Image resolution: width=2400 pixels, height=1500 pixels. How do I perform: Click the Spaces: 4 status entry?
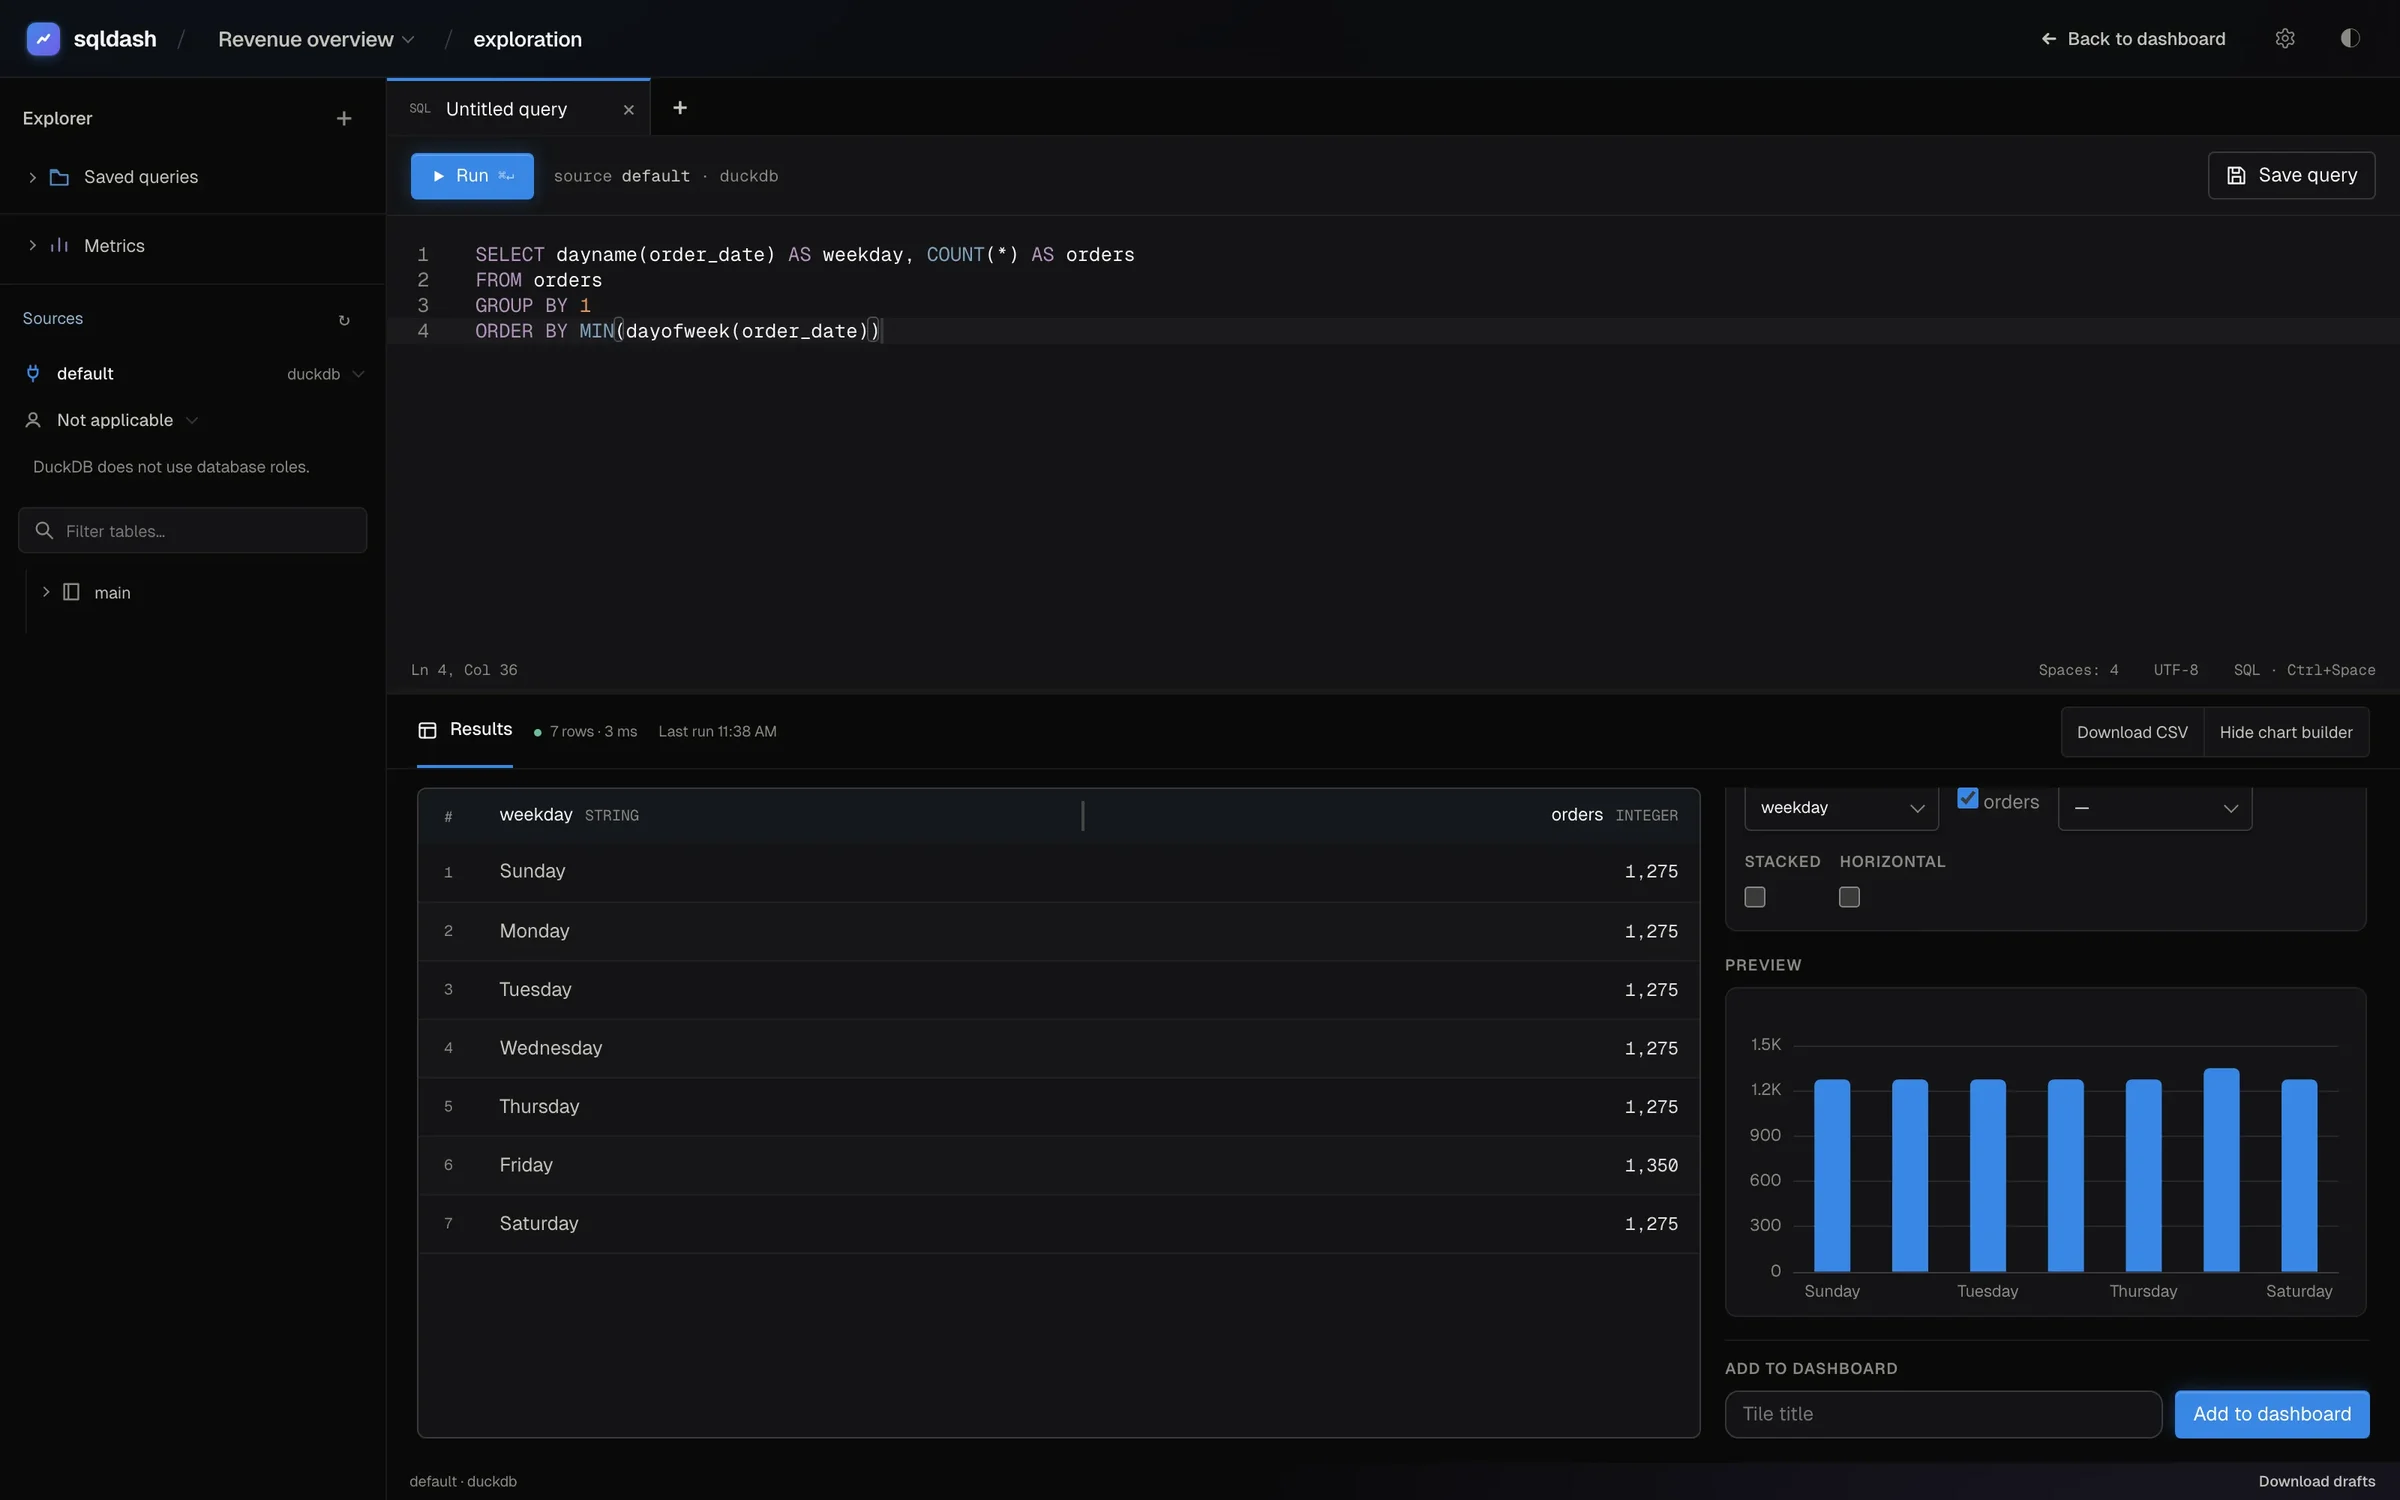[x=2078, y=670]
